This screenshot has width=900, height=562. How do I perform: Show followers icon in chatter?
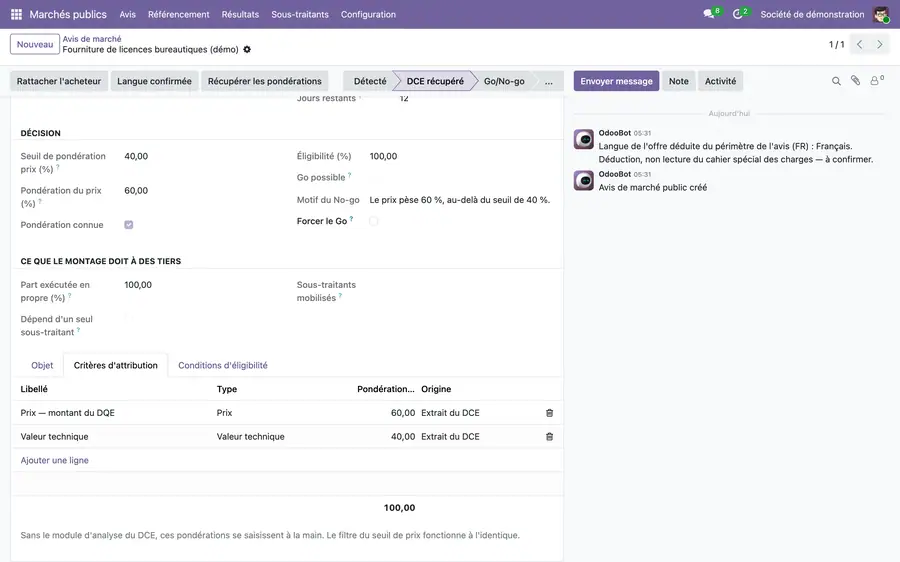tap(876, 81)
